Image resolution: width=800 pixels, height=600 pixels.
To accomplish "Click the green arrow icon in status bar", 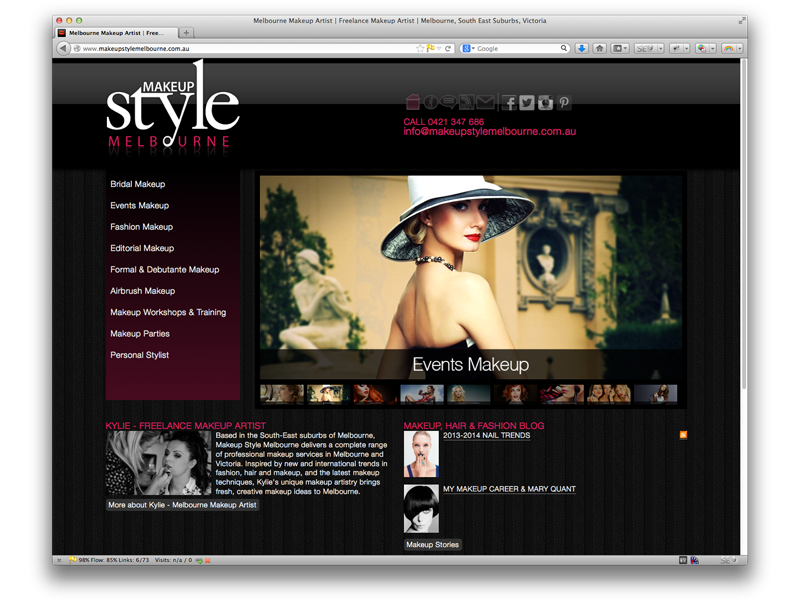I will coord(199,560).
